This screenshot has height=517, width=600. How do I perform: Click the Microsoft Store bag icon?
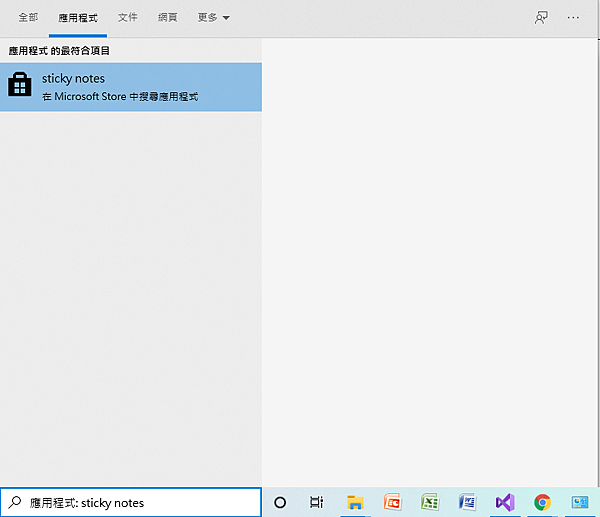pyautogui.click(x=20, y=84)
